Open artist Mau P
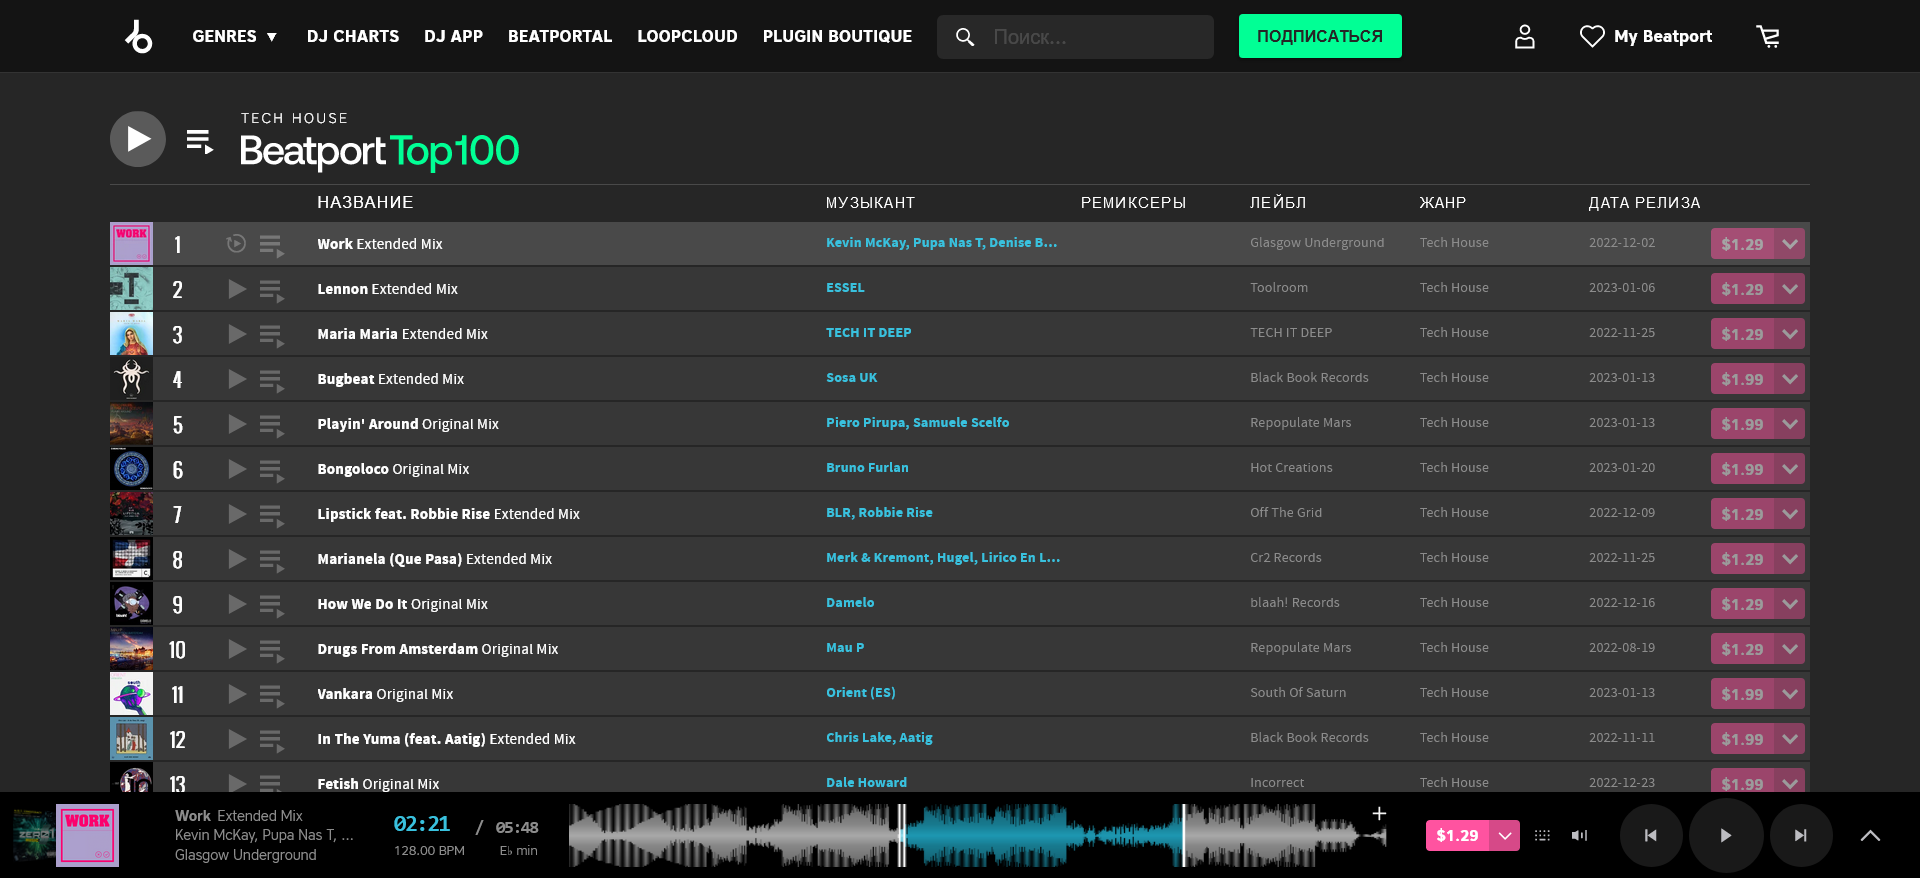This screenshot has width=1920, height=878. (x=845, y=647)
